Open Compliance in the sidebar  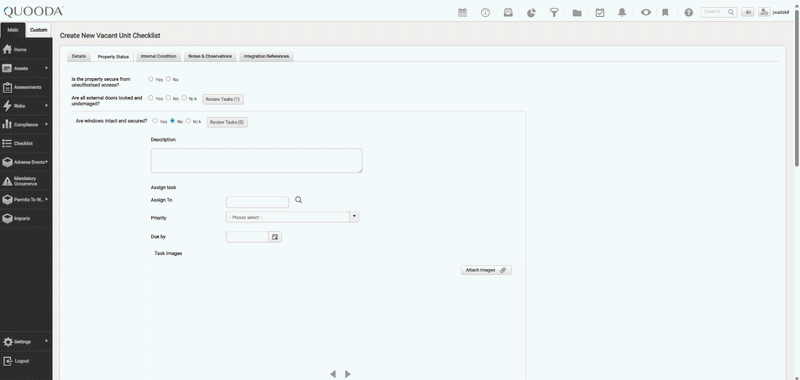(26, 124)
